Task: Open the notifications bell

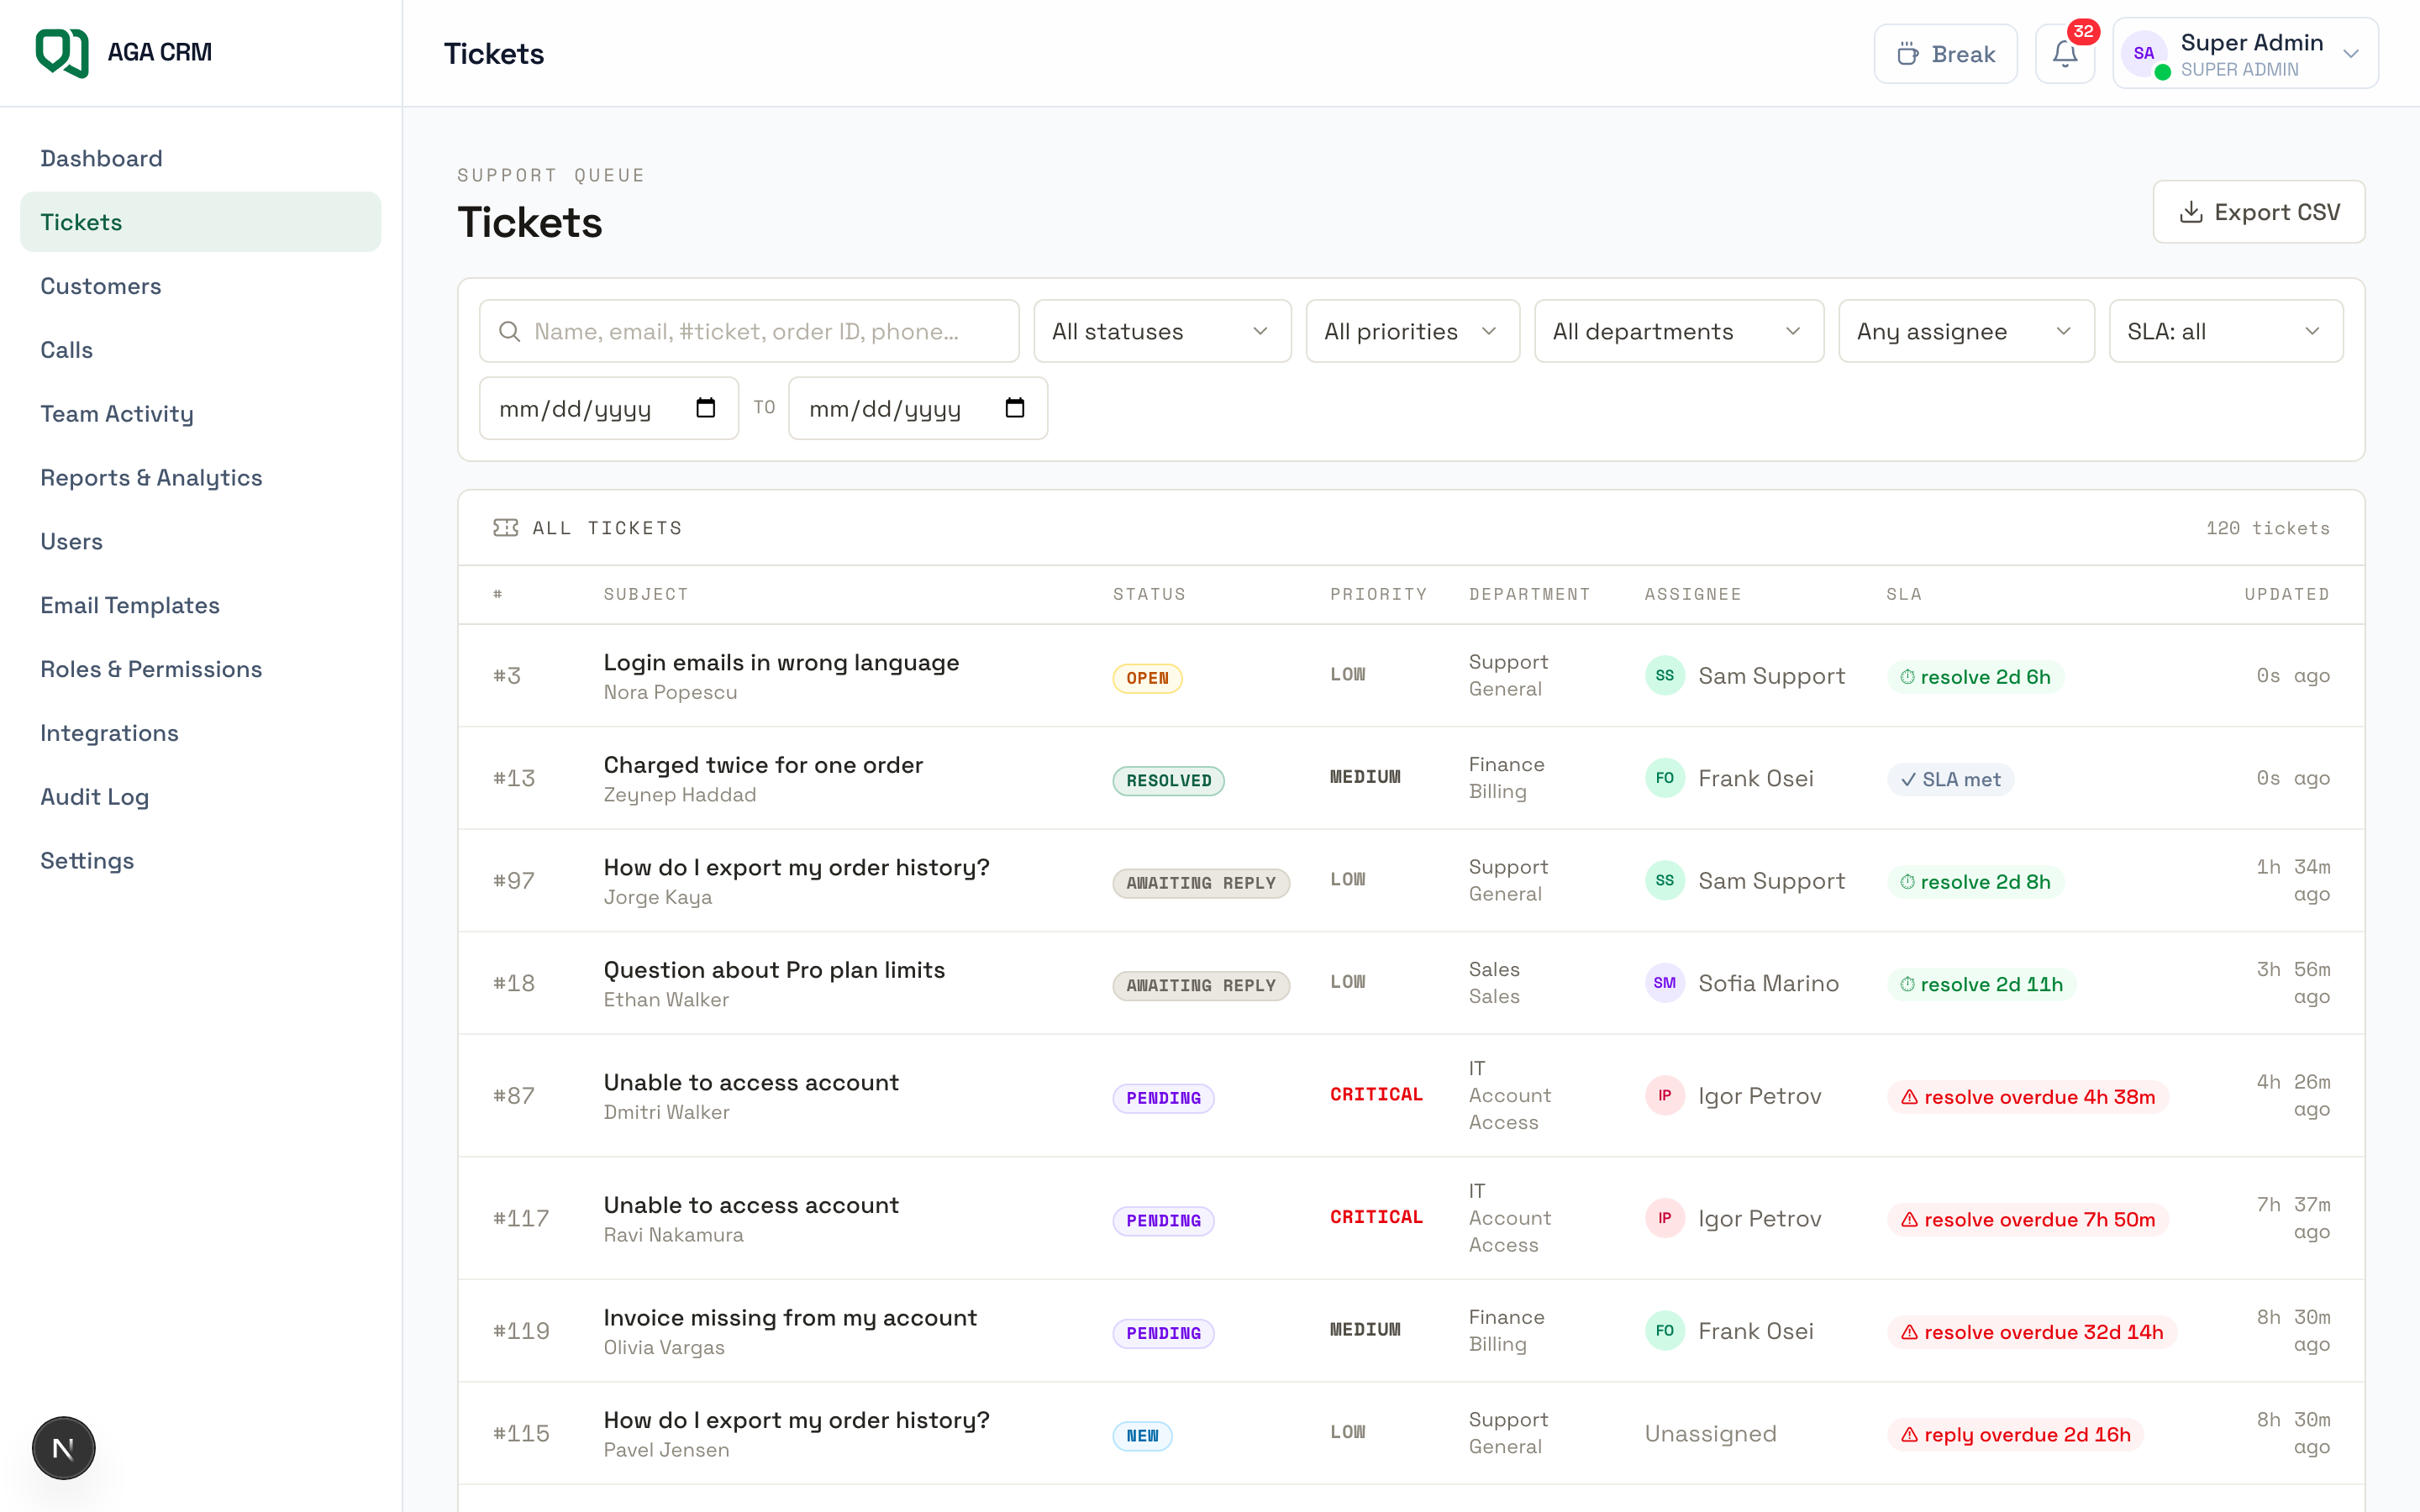Action: [x=2064, y=54]
